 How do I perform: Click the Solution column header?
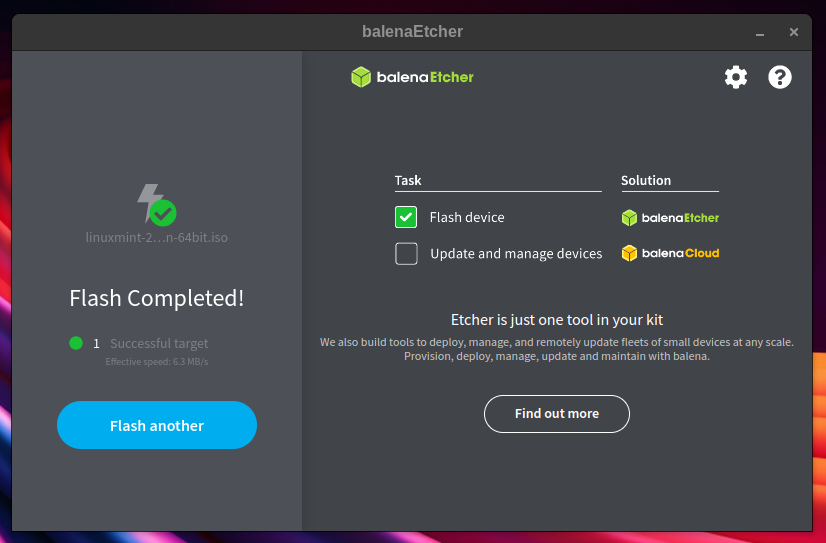tap(646, 181)
